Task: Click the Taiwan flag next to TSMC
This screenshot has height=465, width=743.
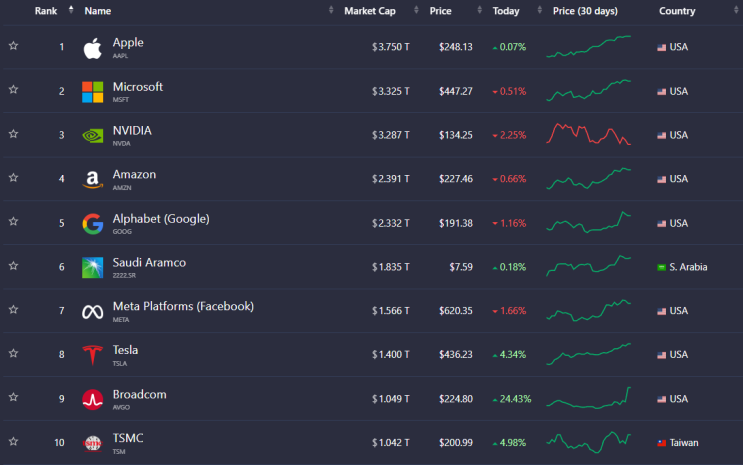Action: pos(661,443)
